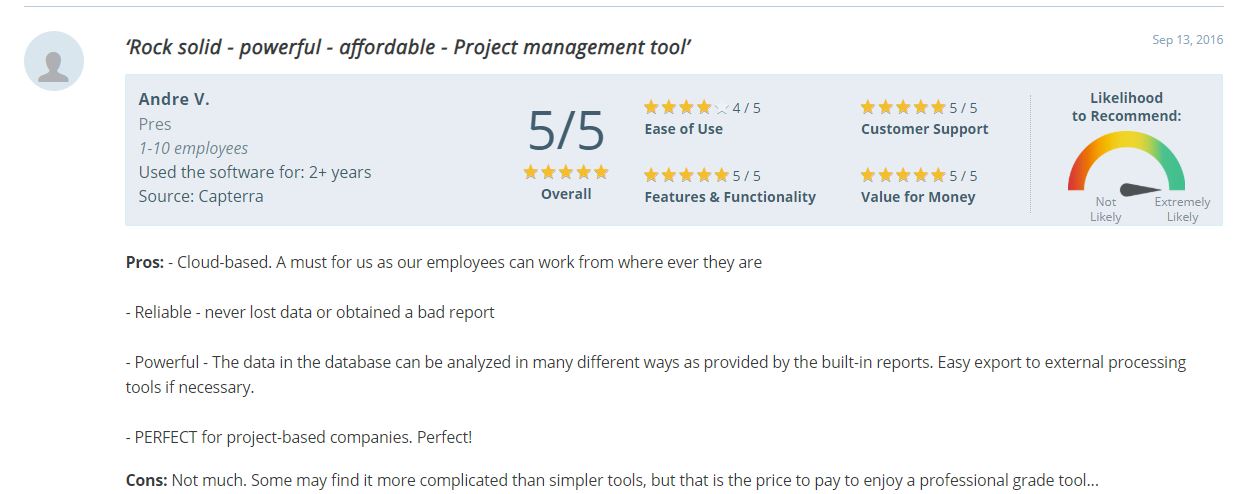Viewport: 1238px width, 494px height.
Task: Click the Sep 13, 2016 review date
Action: coord(1187,40)
